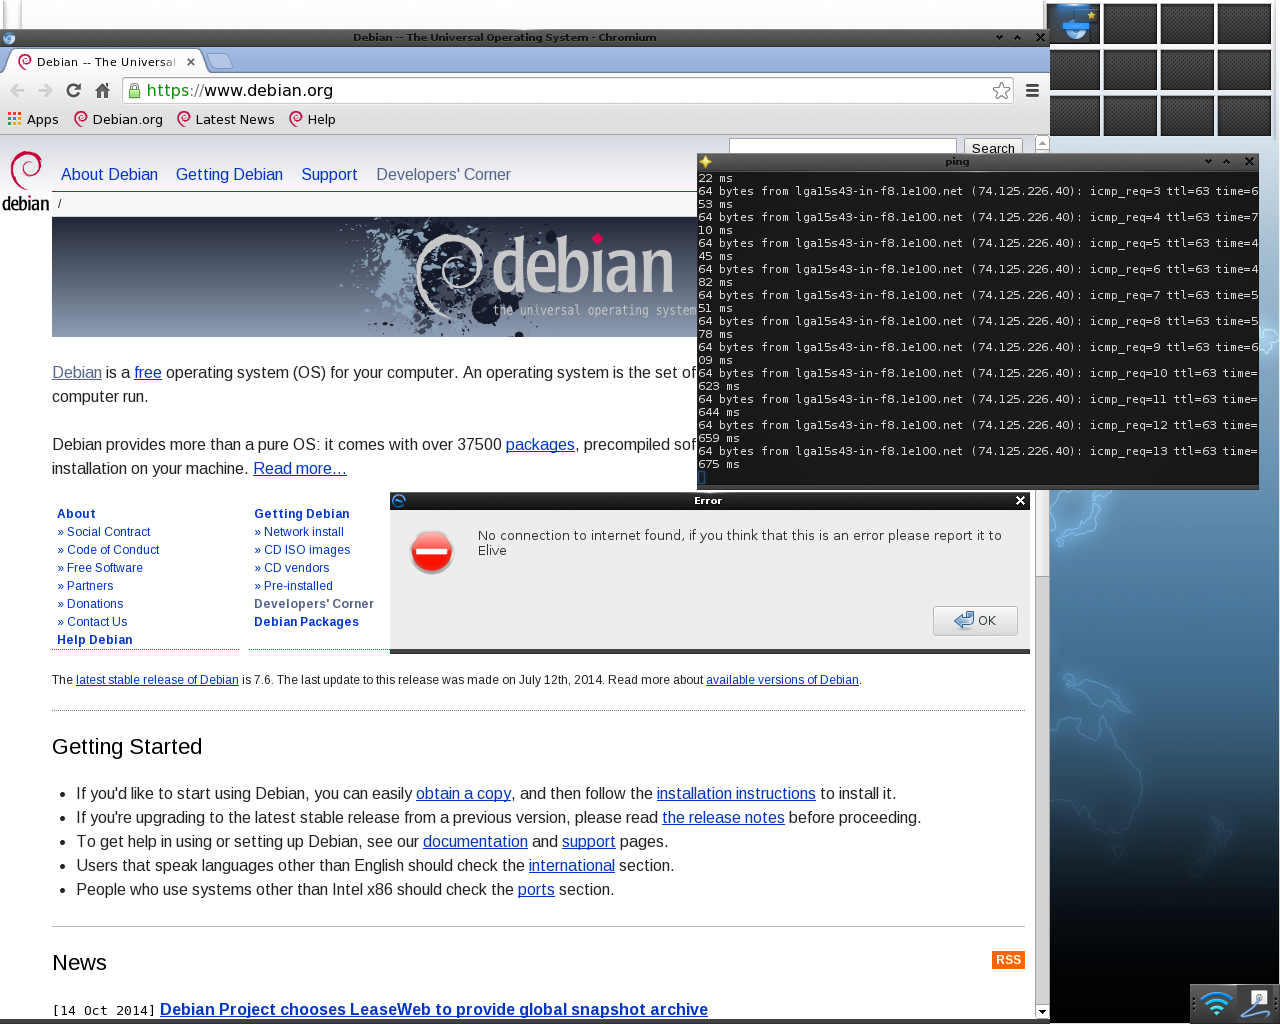Viewport: 1280px width, 1024px height.
Task: Open the obtain a copy link
Action: (x=463, y=794)
